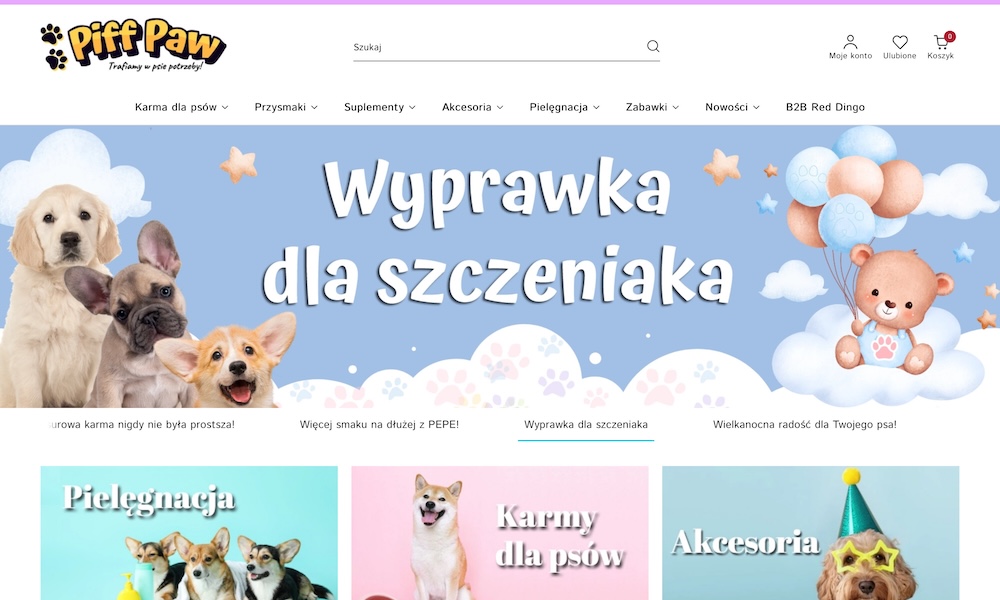Screen dimensions: 1000x600
Task: Expand the Zabawki menu
Action: [652, 107]
